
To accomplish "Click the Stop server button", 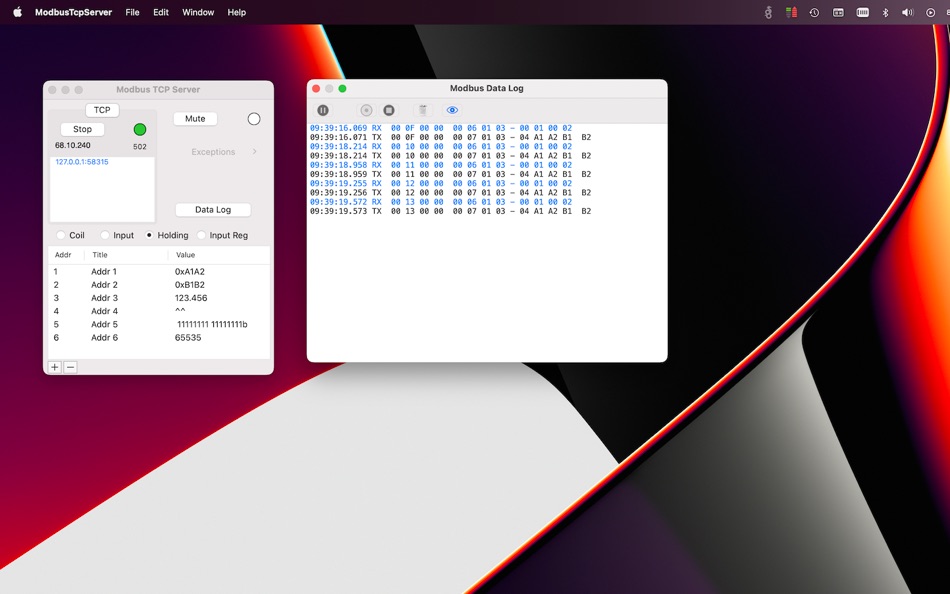I will (x=82, y=129).
